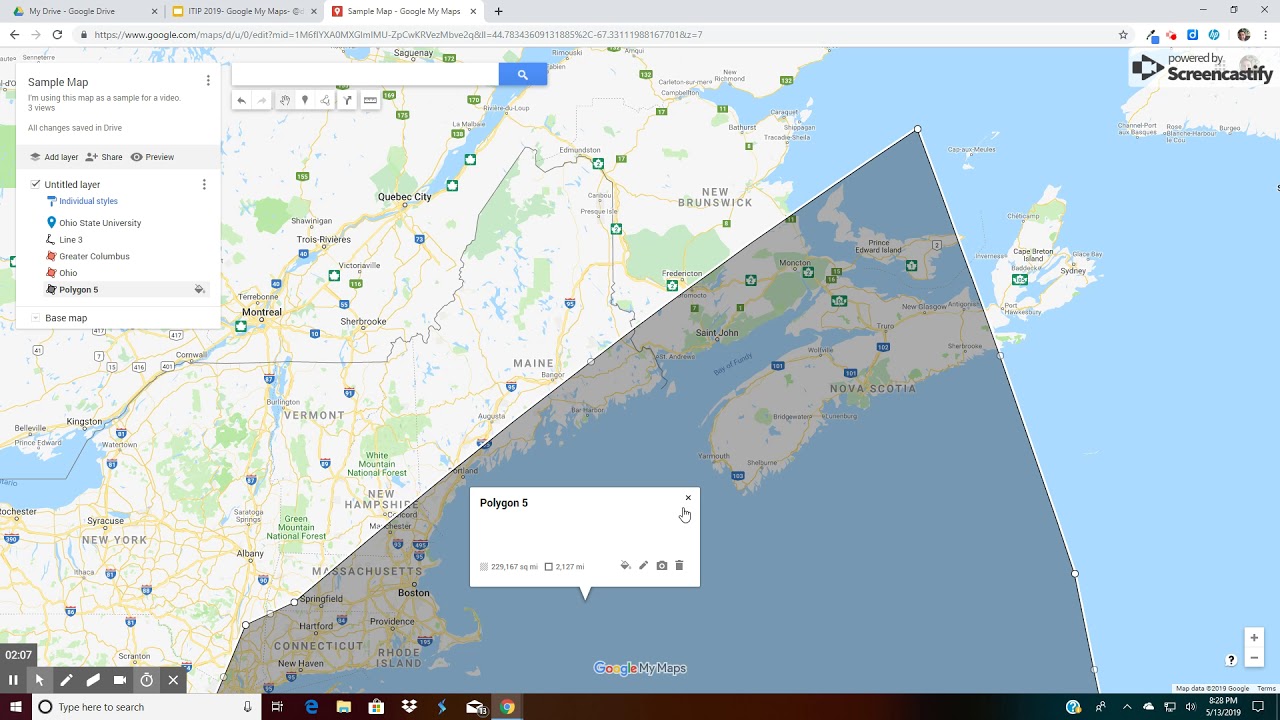Open the Sample Map options menu

(208, 81)
